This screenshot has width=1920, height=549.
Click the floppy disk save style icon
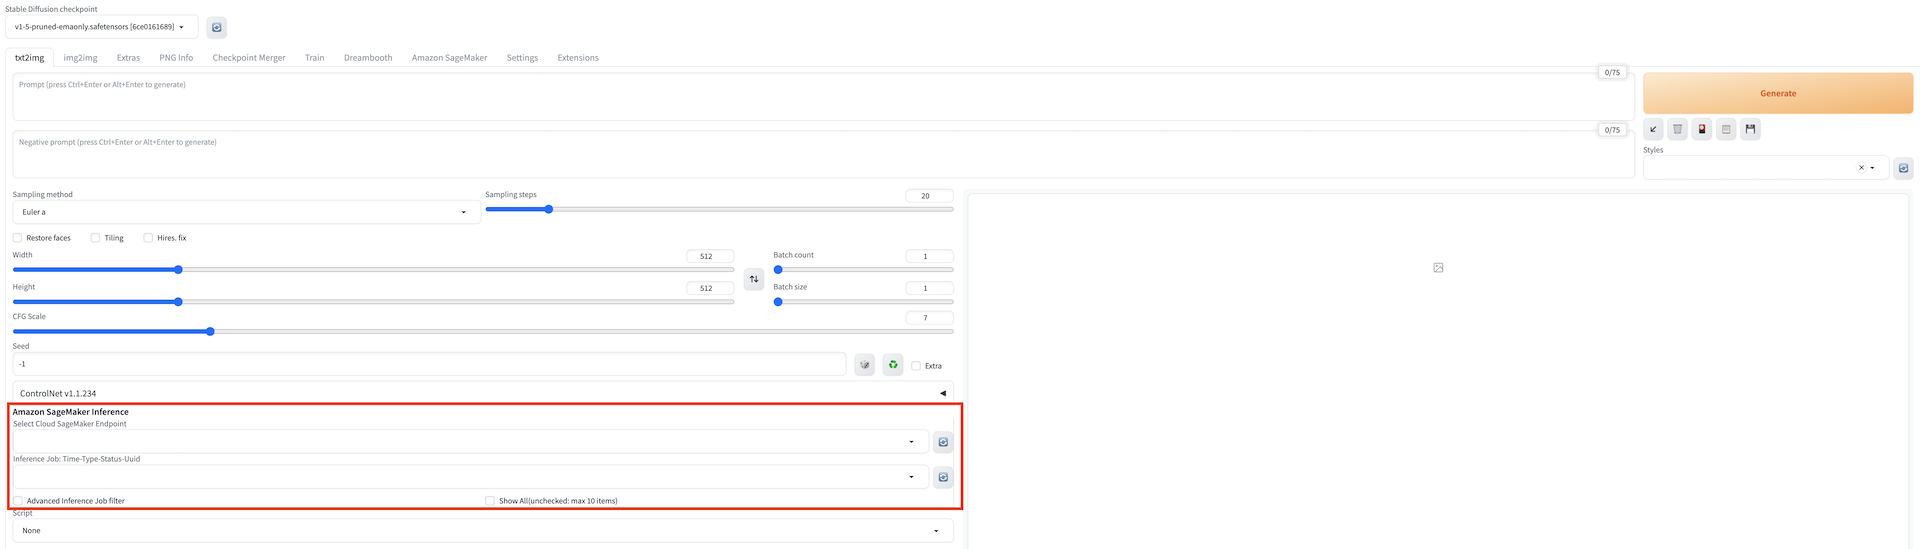[x=1750, y=129]
